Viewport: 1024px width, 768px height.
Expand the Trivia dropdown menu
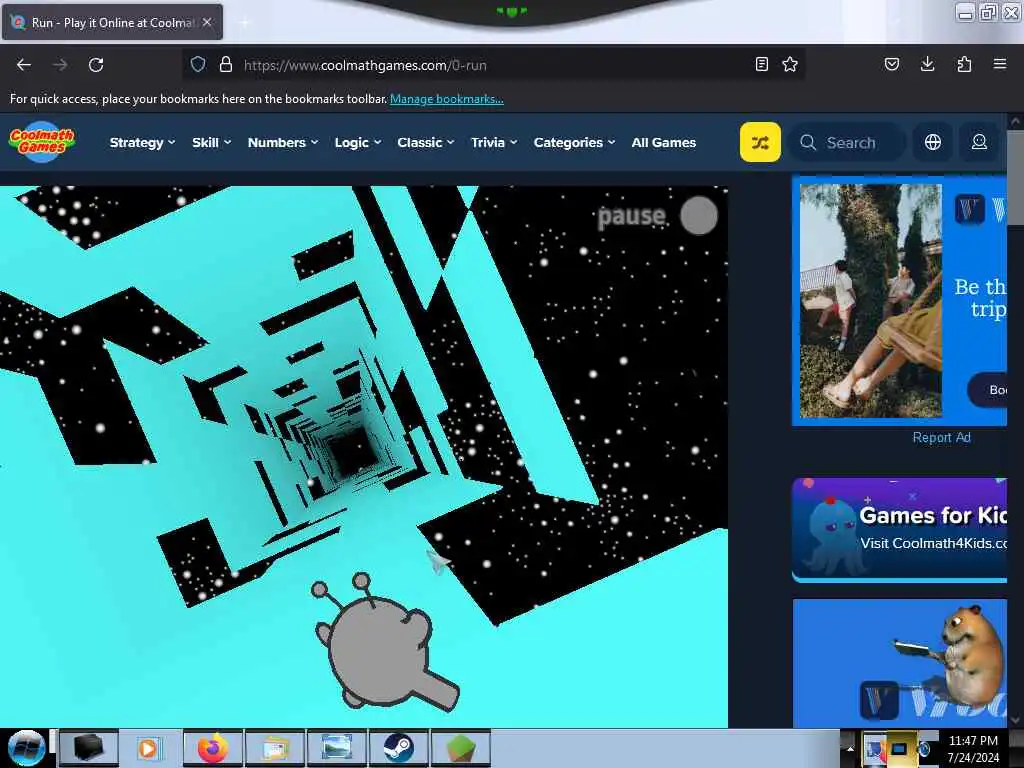point(494,142)
